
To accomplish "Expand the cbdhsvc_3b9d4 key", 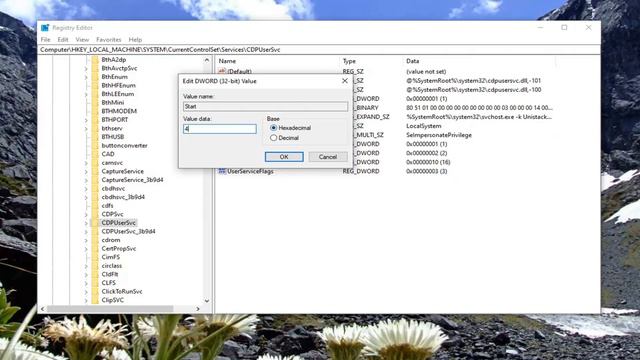I will click(x=86, y=197).
